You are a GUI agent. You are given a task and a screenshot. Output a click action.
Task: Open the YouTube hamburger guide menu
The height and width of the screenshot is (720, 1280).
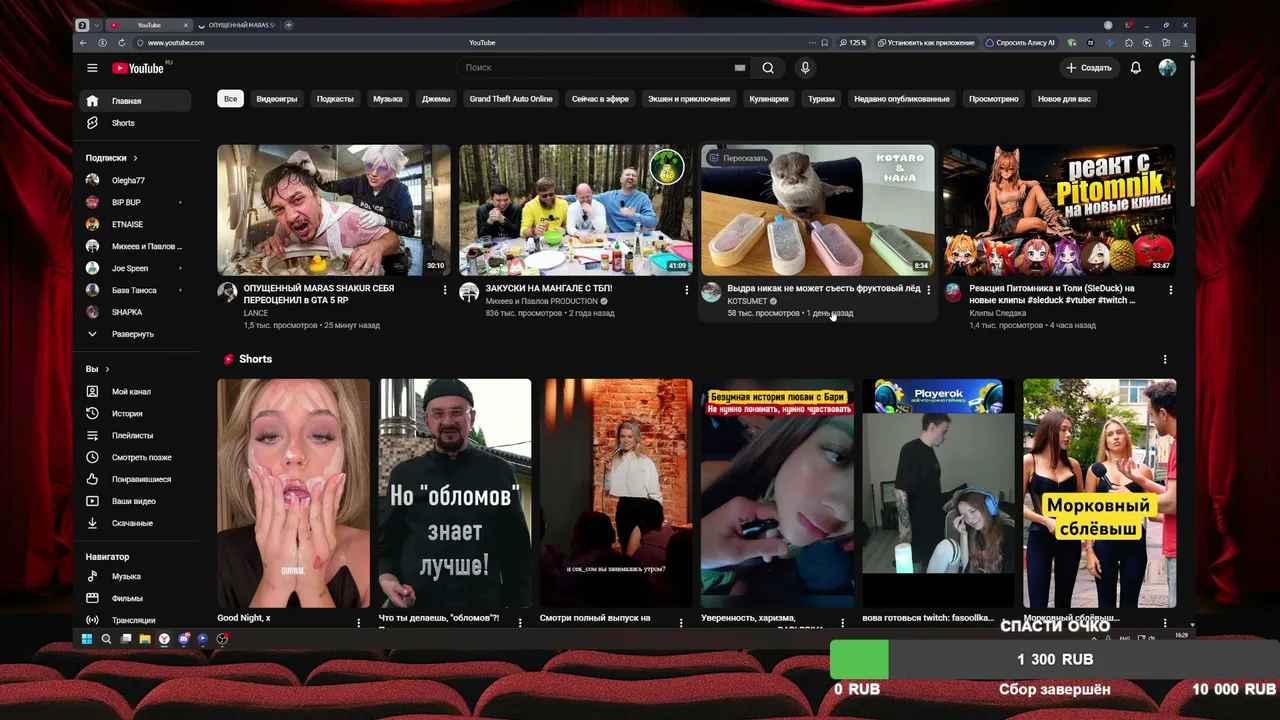click(92, 68)
